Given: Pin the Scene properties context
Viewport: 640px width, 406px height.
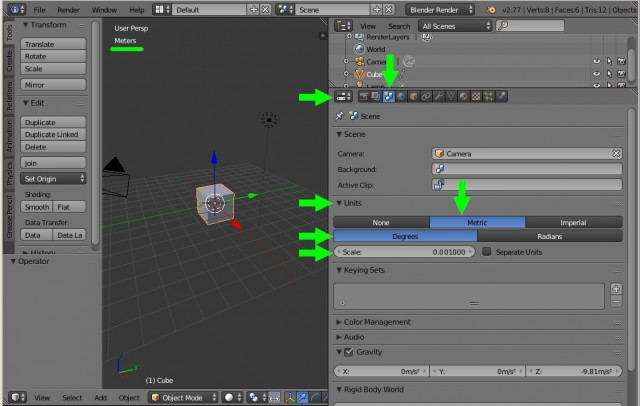Looking at the screenshot, I should pos(339,116).
